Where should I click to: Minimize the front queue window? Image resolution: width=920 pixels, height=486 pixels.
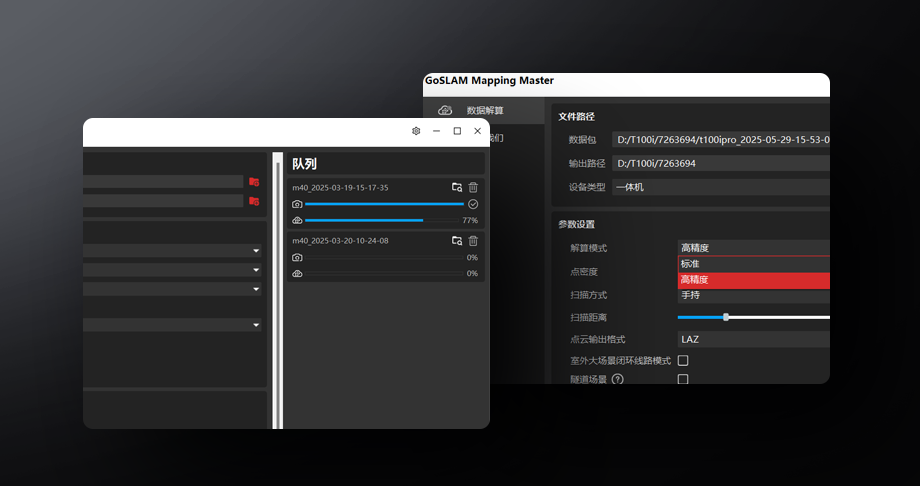(x=436, y=131)
